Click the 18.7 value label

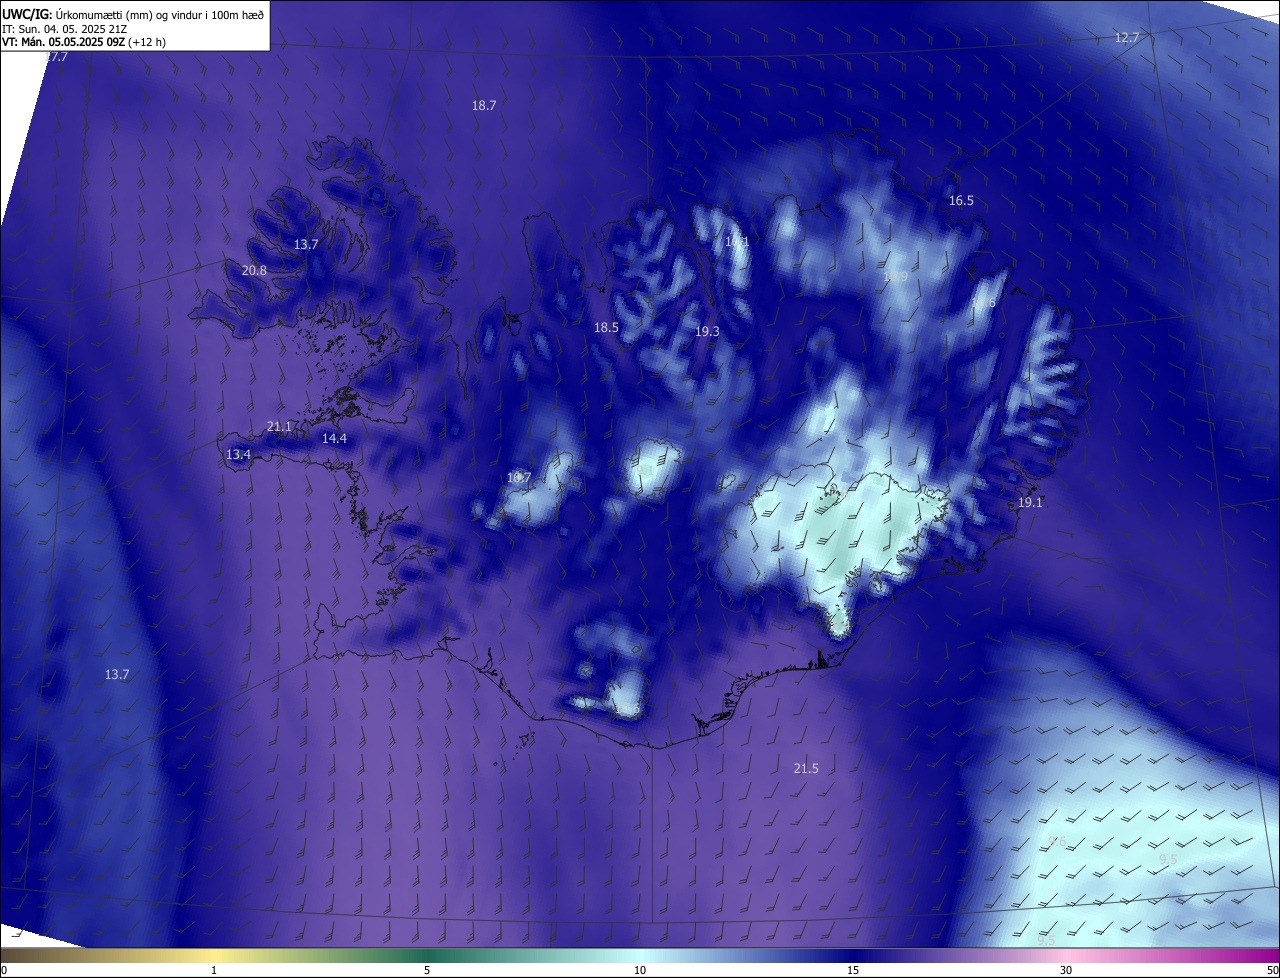[x=484, y=105]
